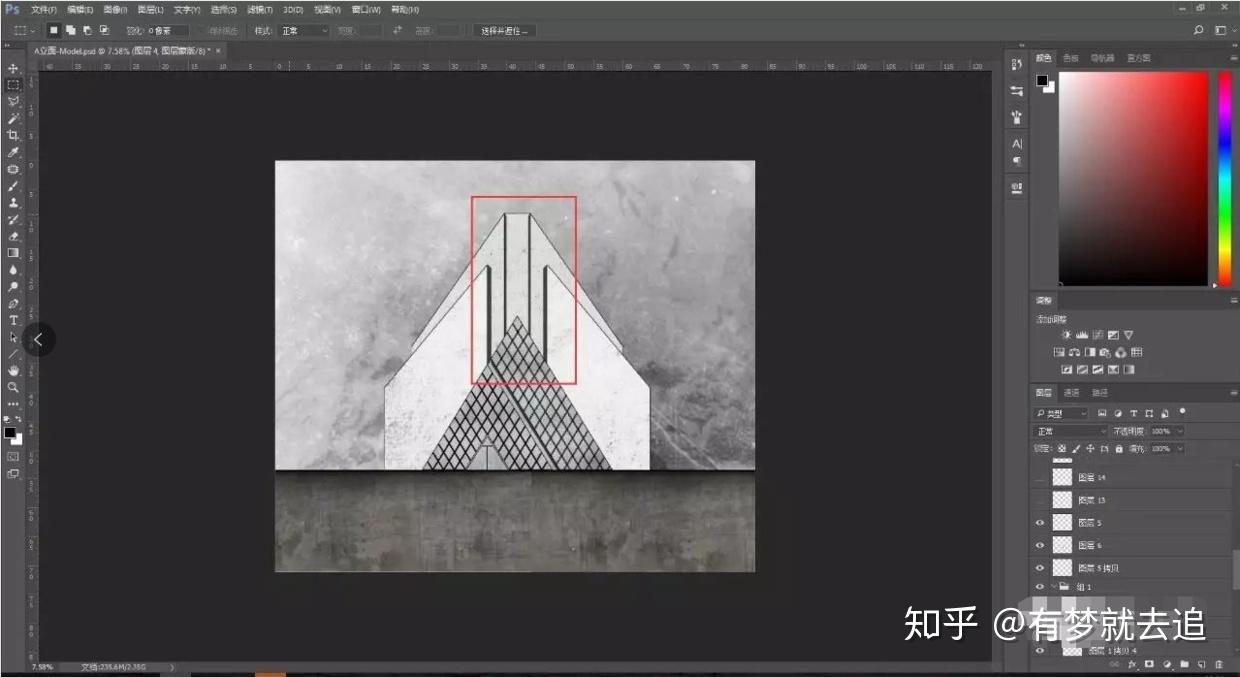The width and height of the screenshot is (1240, 677).
Task: Click the left arrow overlay previous button
Action: (x=38, y=339)
